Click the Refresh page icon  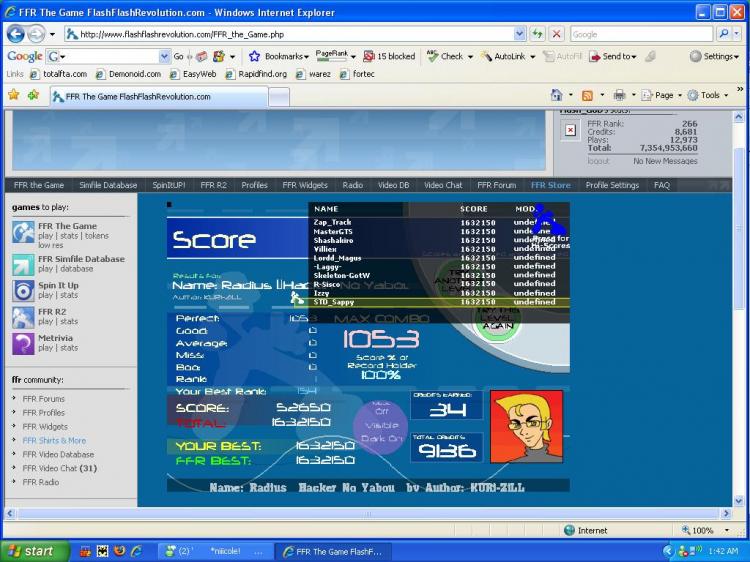pyautogui.click(x=538, y=34)
